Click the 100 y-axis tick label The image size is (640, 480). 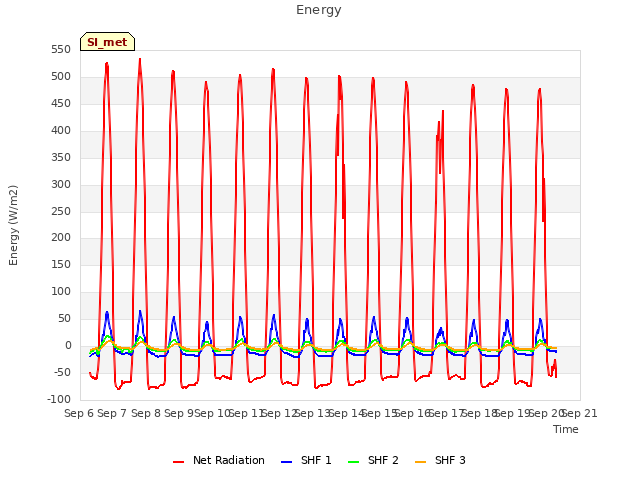(x=61, y=291)
